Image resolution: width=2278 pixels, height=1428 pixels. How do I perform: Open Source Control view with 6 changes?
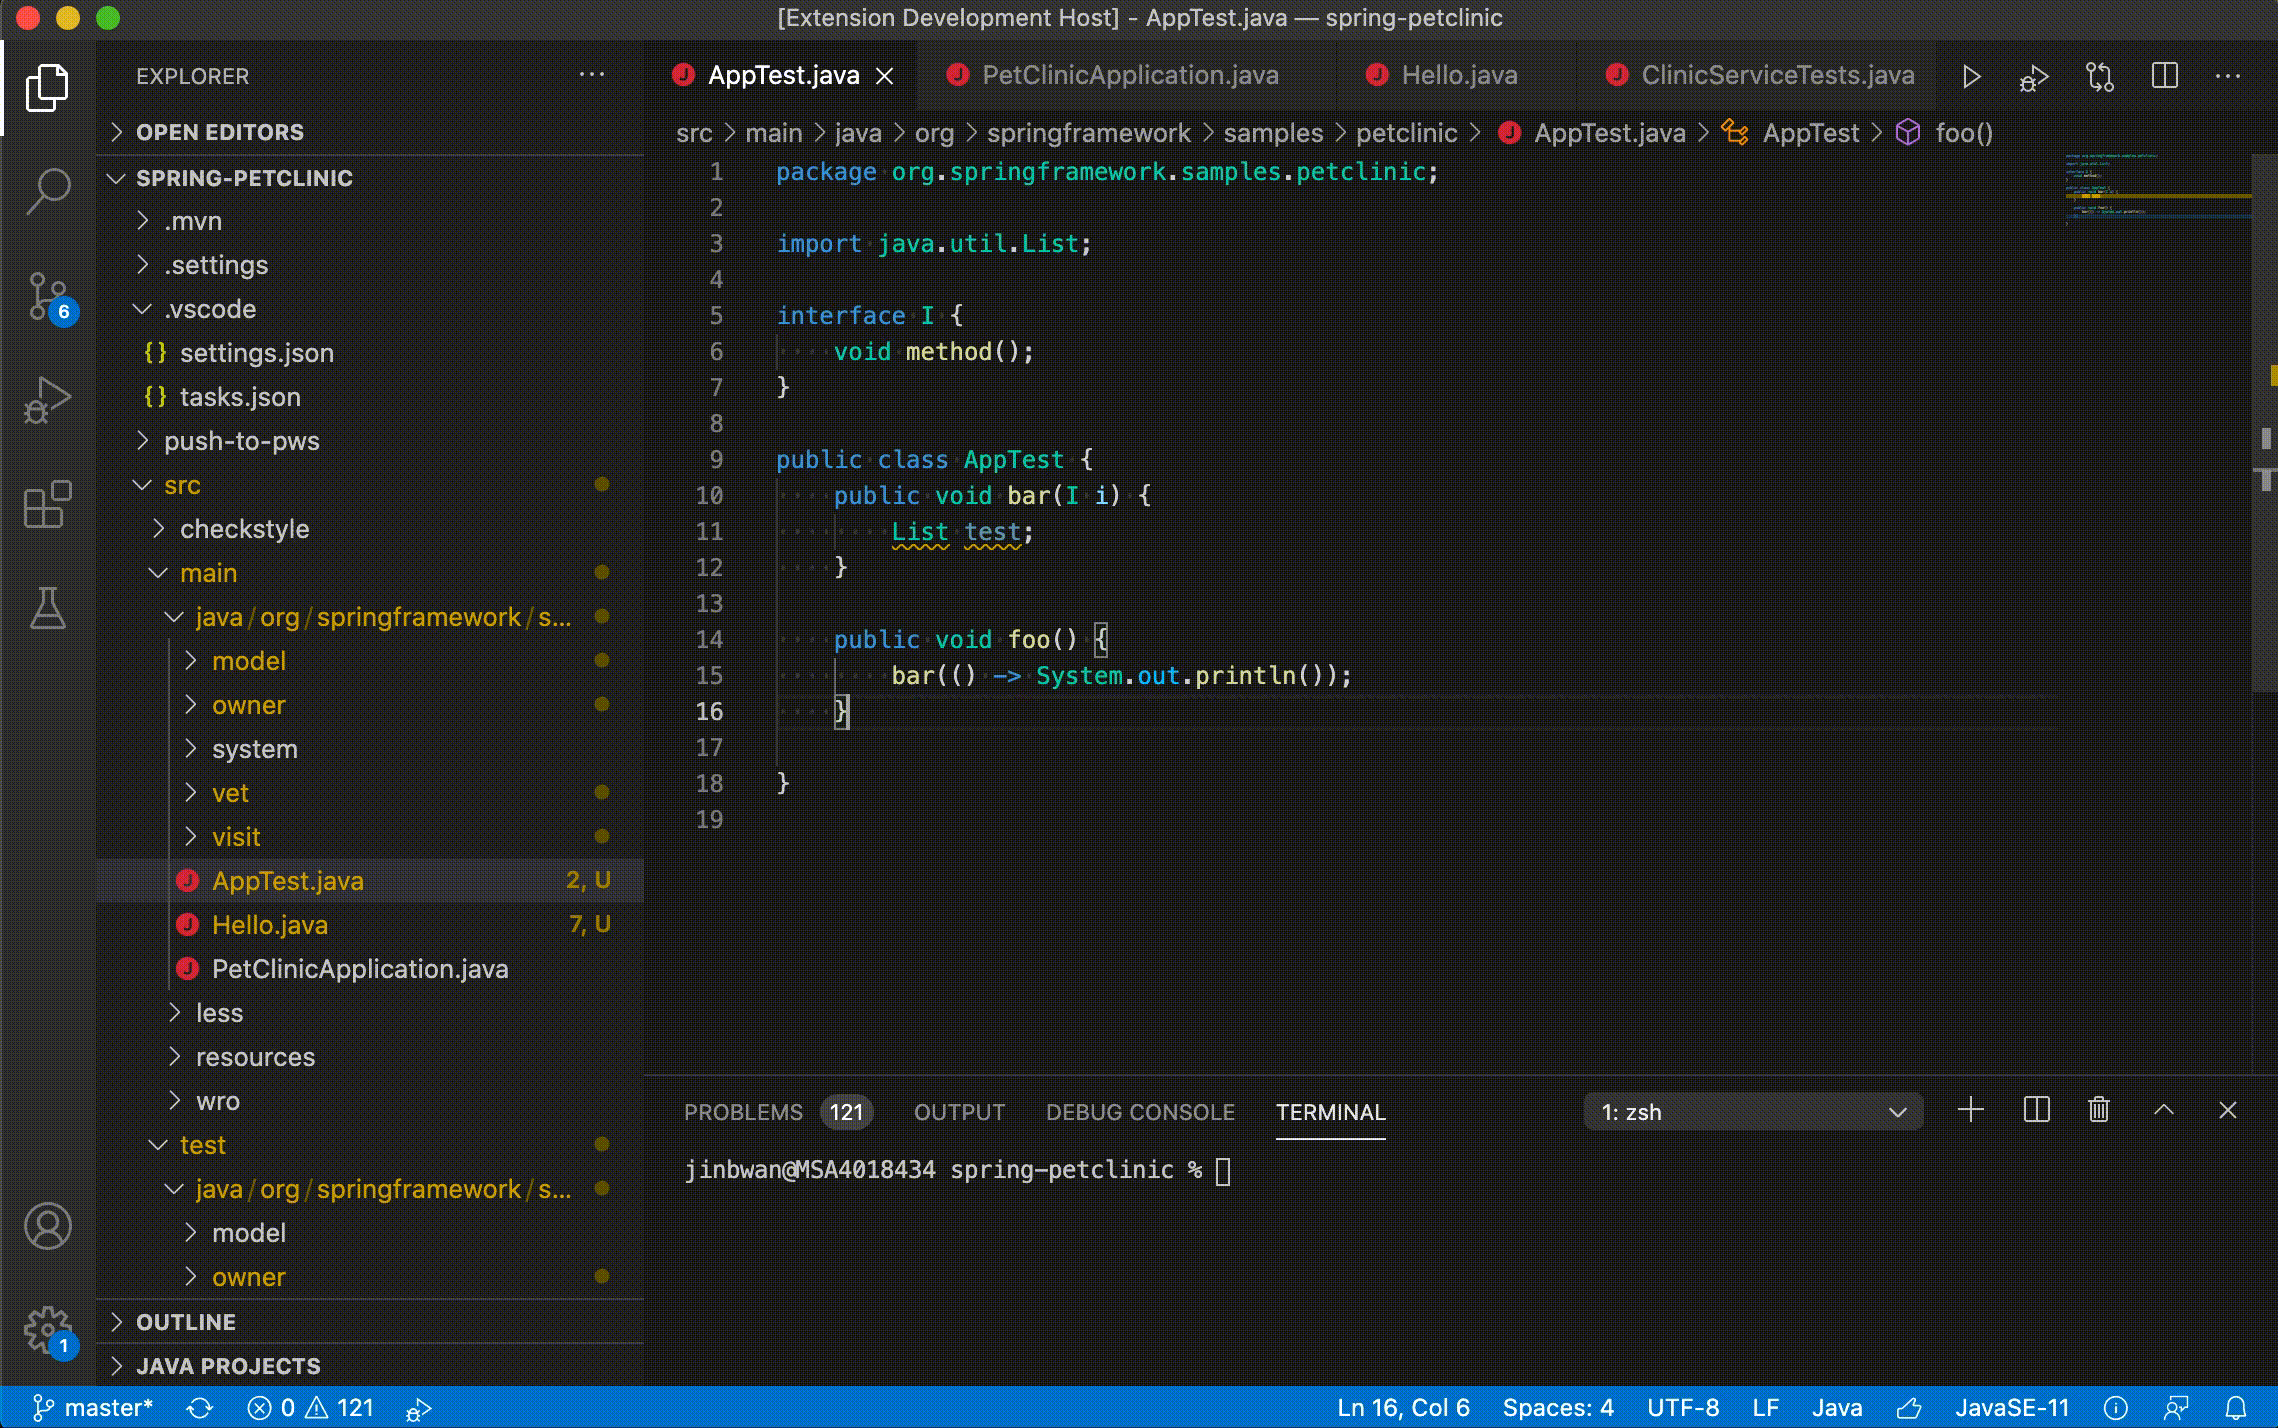click(x=47, y=296)
